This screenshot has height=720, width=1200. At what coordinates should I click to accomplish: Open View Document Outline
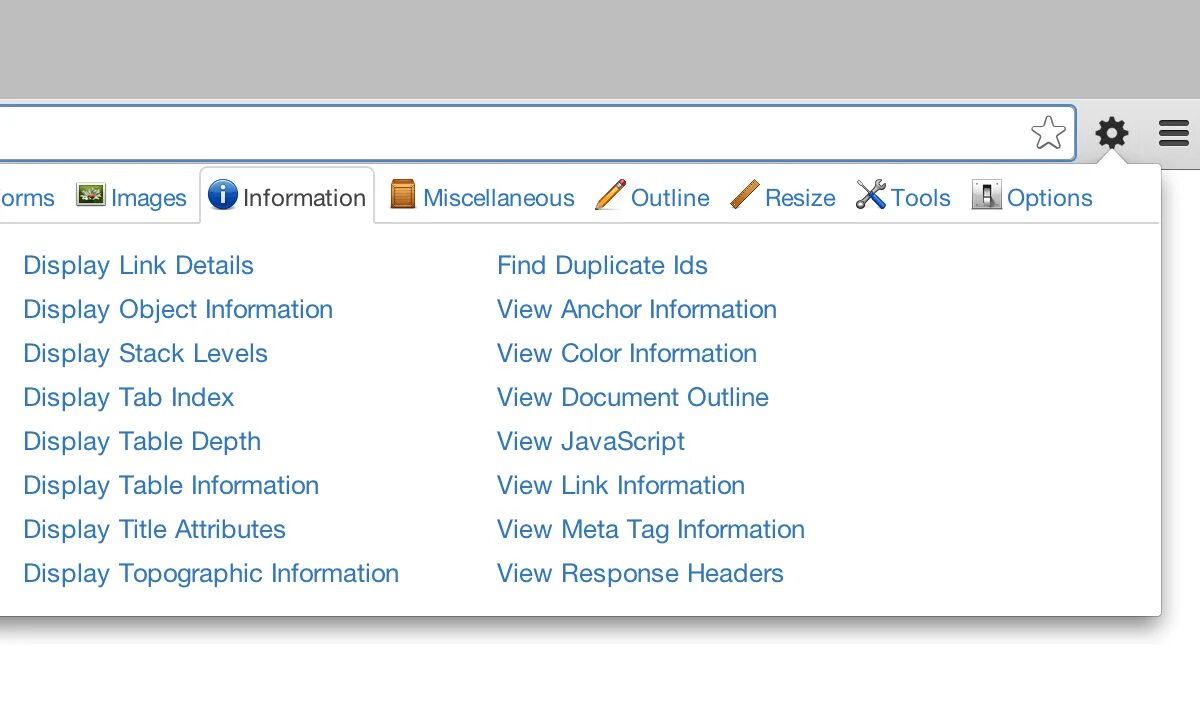tap(632, 397)
